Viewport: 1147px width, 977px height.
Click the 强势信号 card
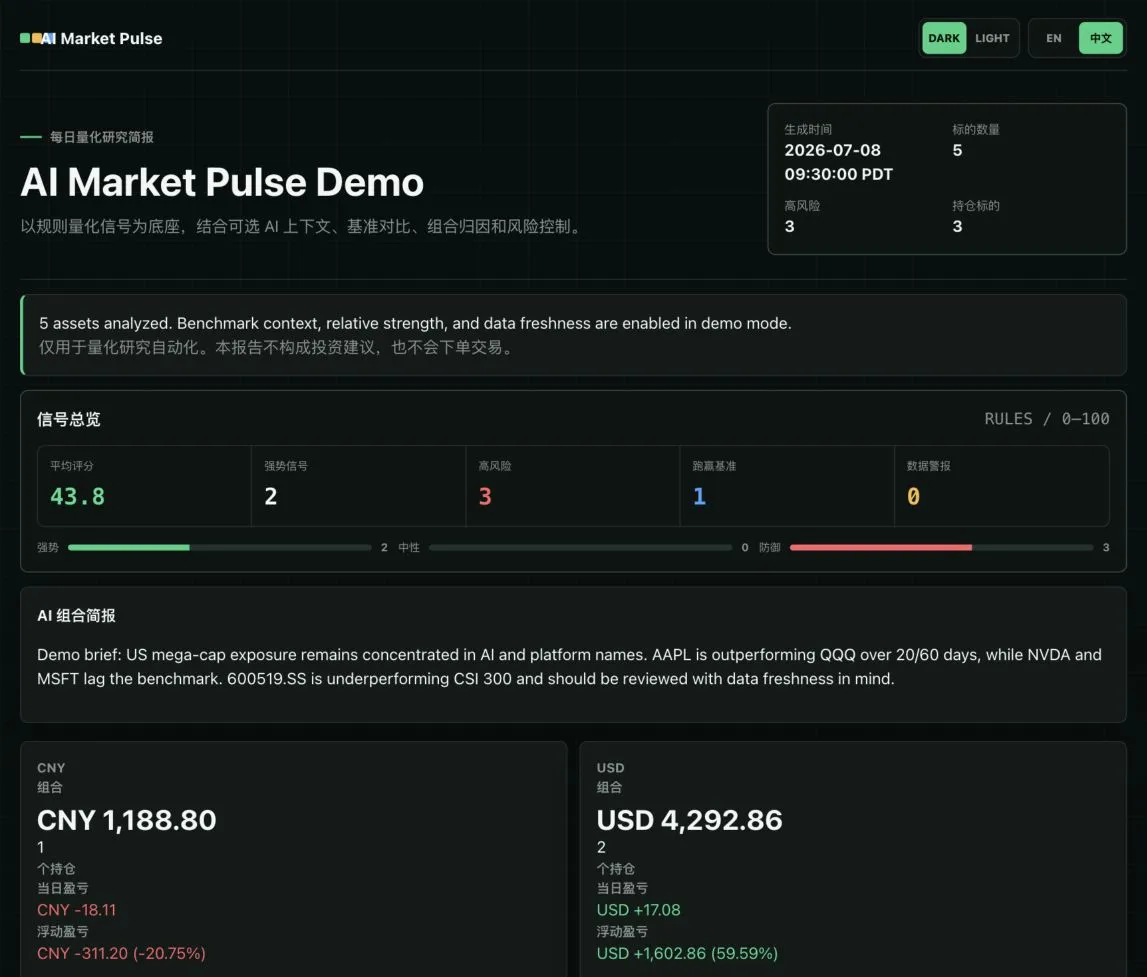pyautogui.click(x=358, y=486)
